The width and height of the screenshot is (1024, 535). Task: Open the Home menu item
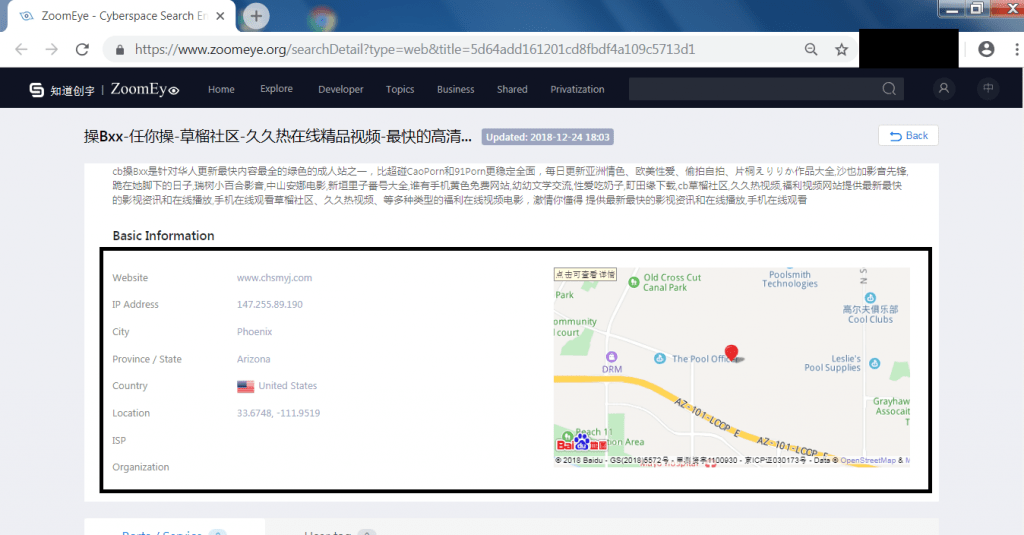click(x=221, y=89)
